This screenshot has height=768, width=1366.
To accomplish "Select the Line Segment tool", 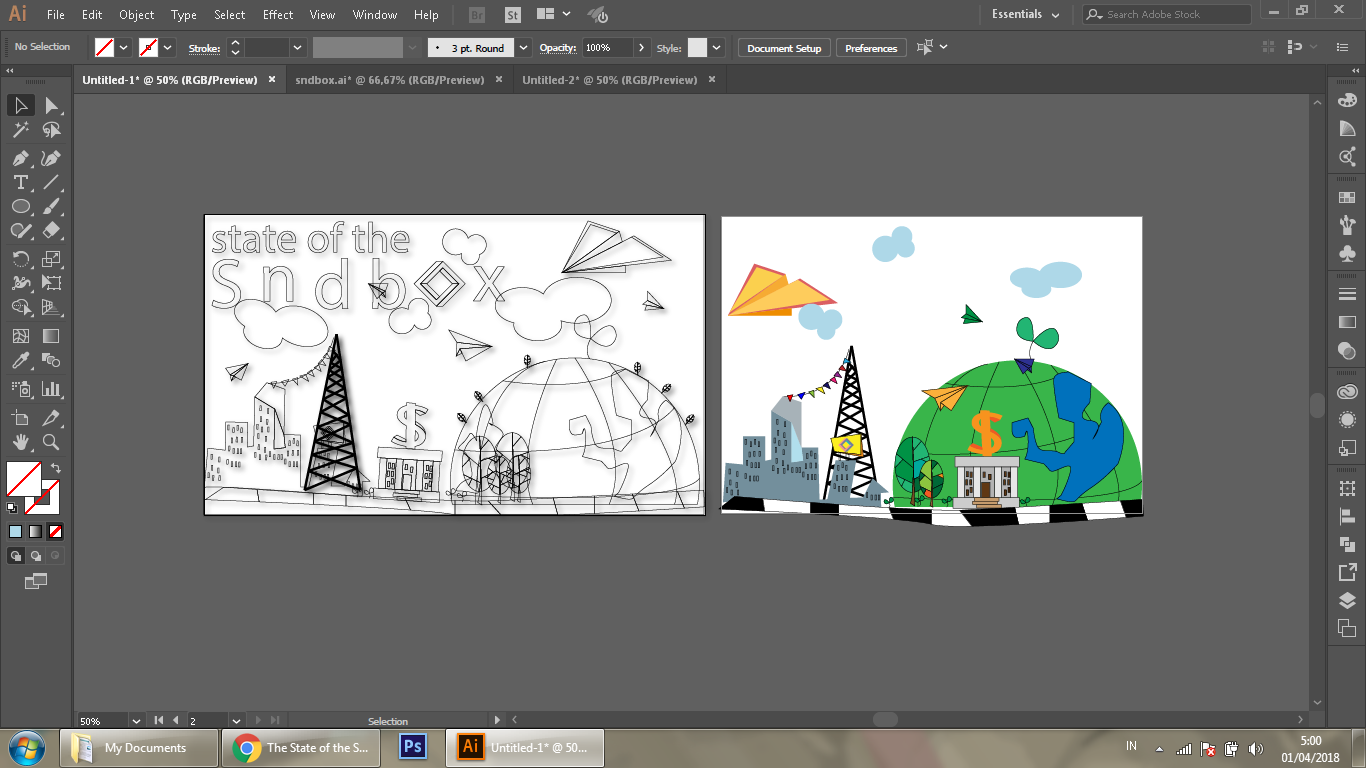I will pos(51,182).
